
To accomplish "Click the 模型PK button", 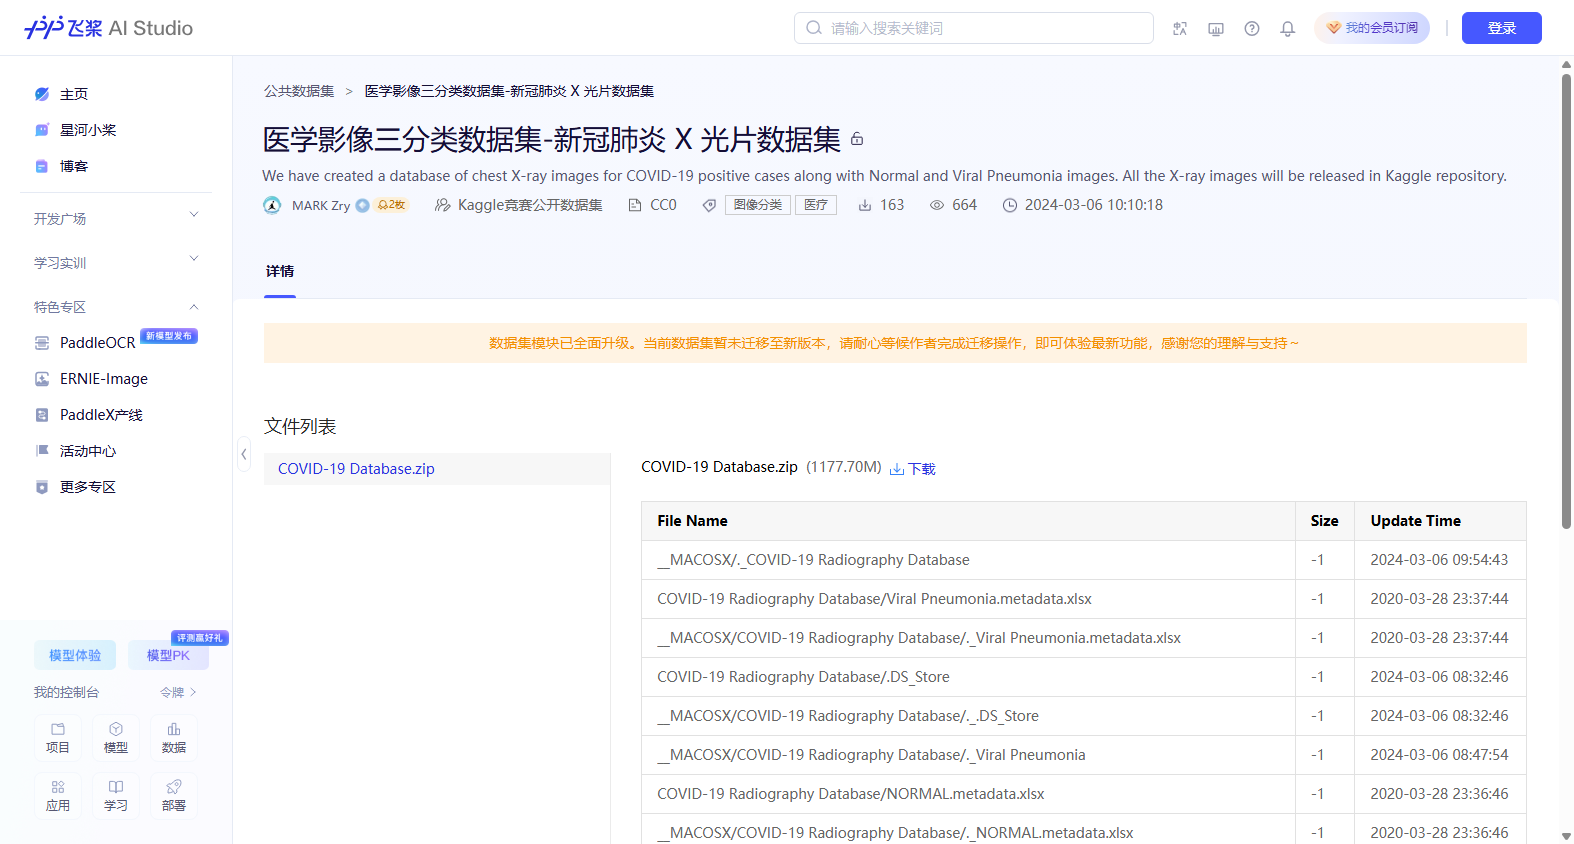I will pos(168,655).
